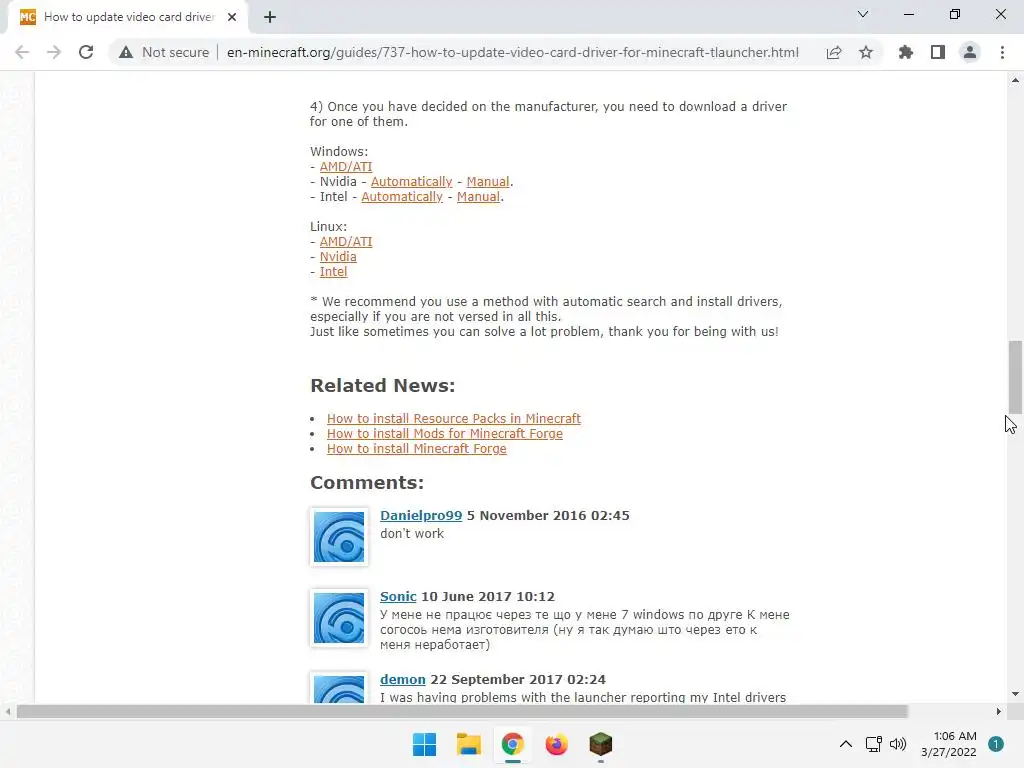Click the 'don't work' comment text
1024x768 pixels.
(x=412, y=534)
